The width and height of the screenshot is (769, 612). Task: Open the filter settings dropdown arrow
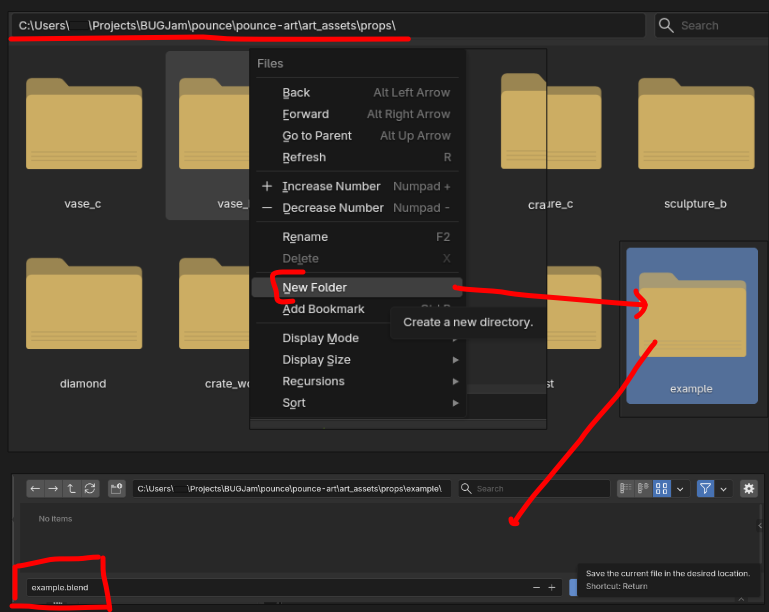click(724, 489)
